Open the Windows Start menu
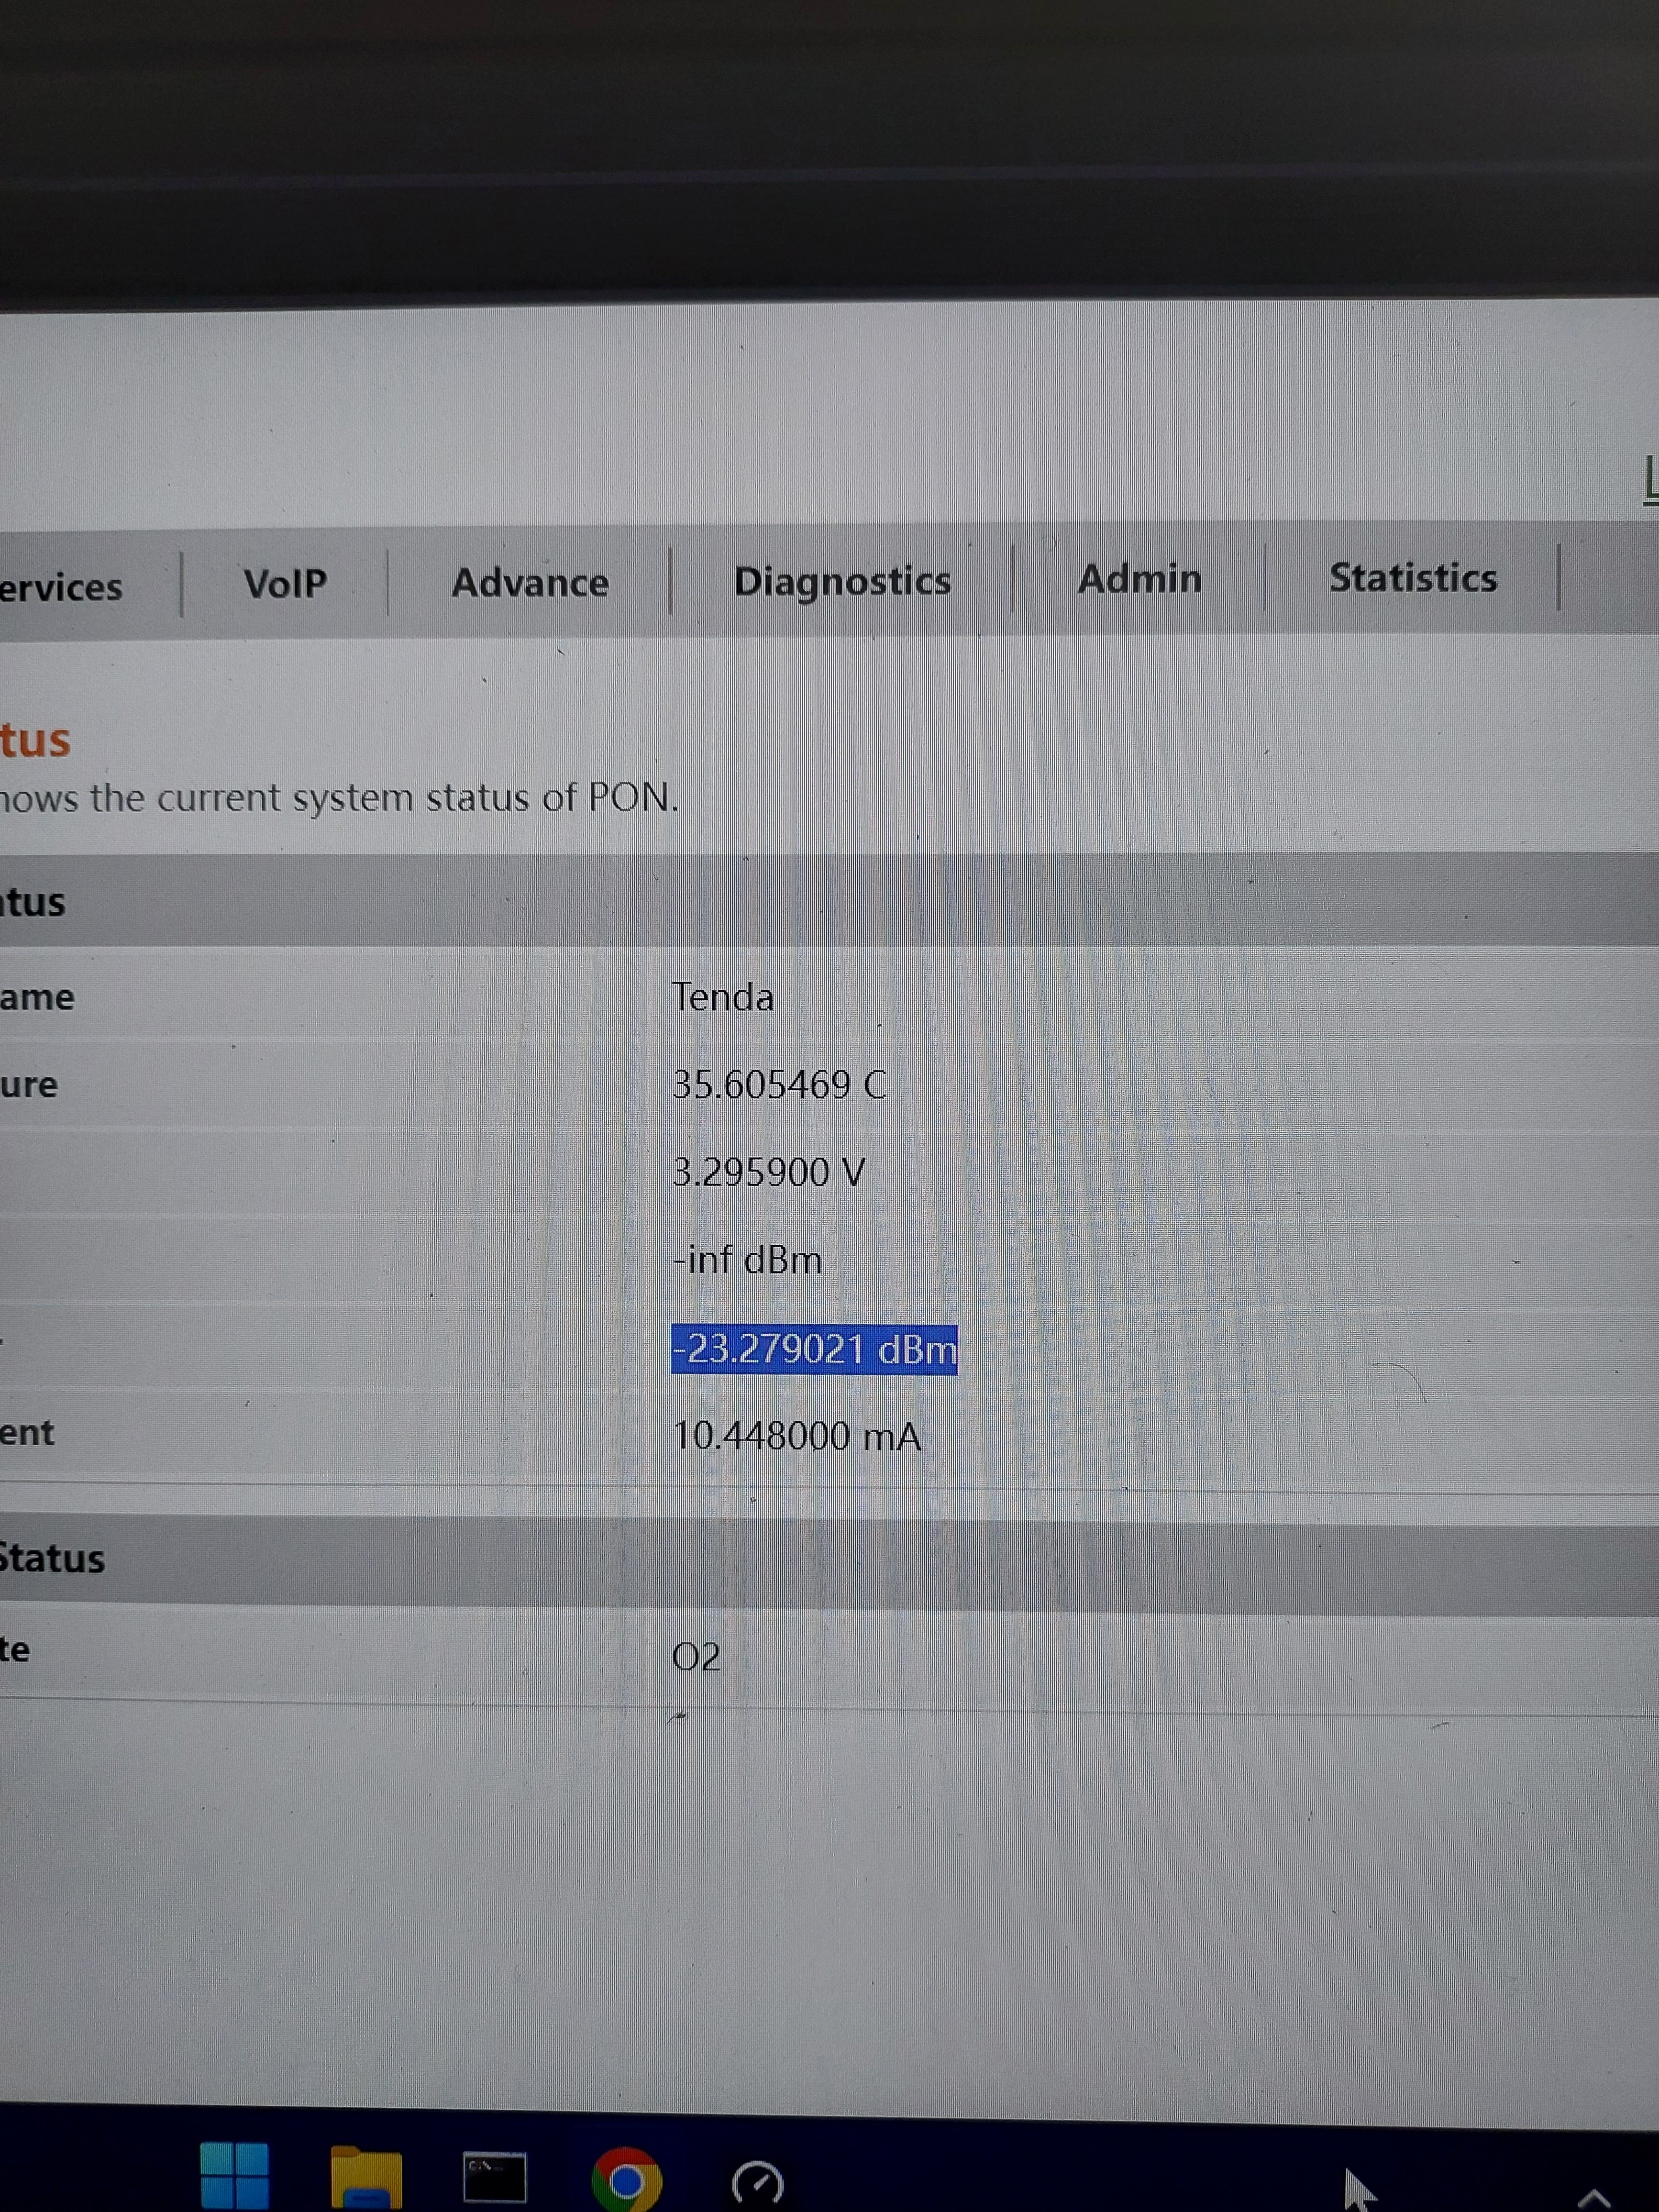 point(234,2176)
